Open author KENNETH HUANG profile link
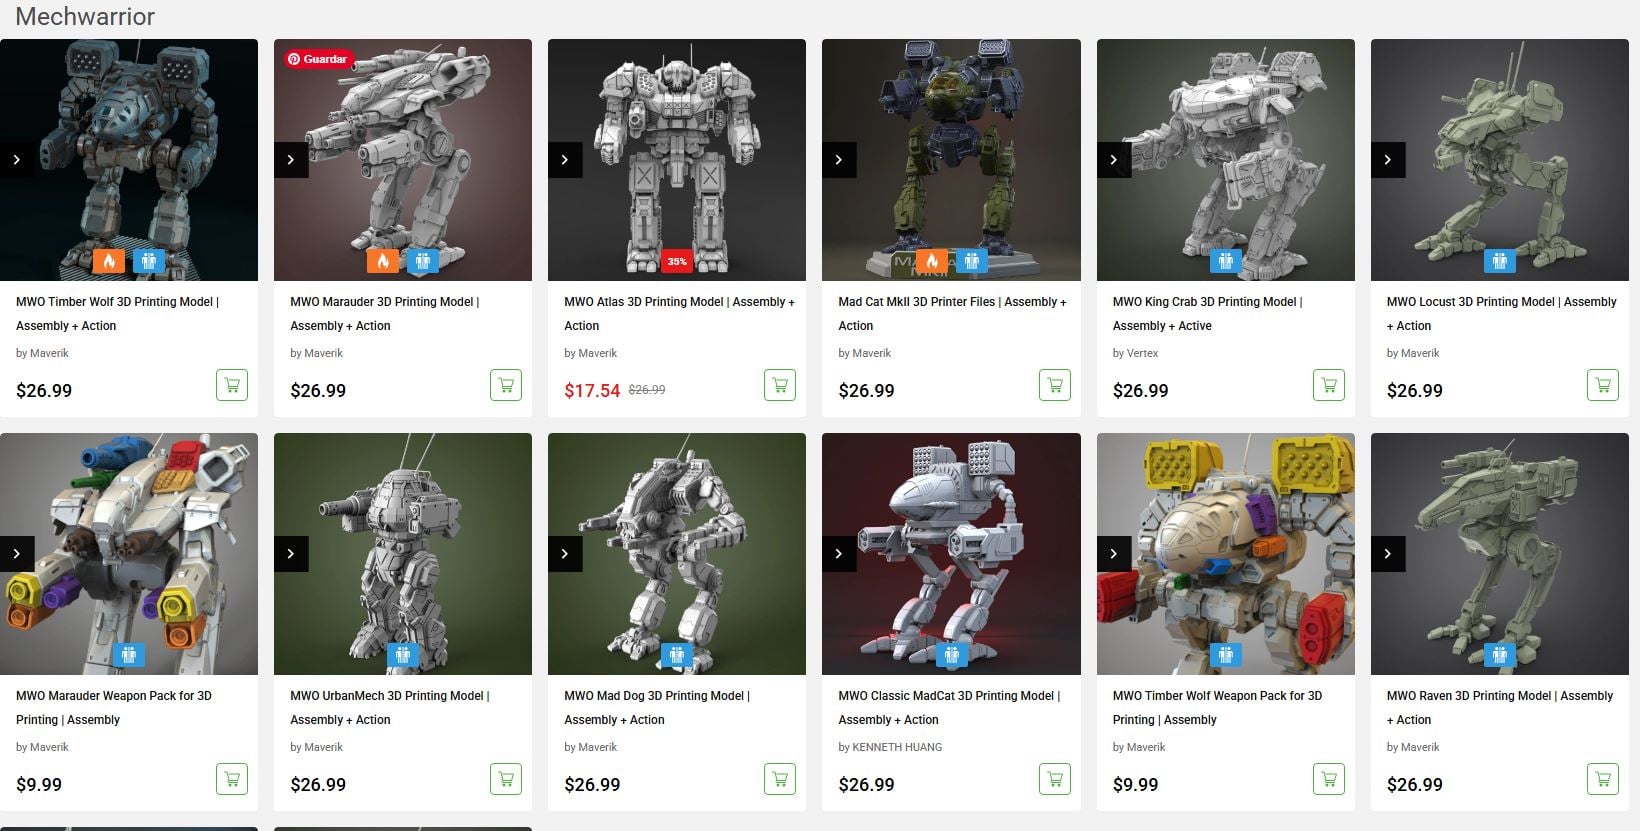Viewport: 1640px width, 831px height. (x=890, y=747)
